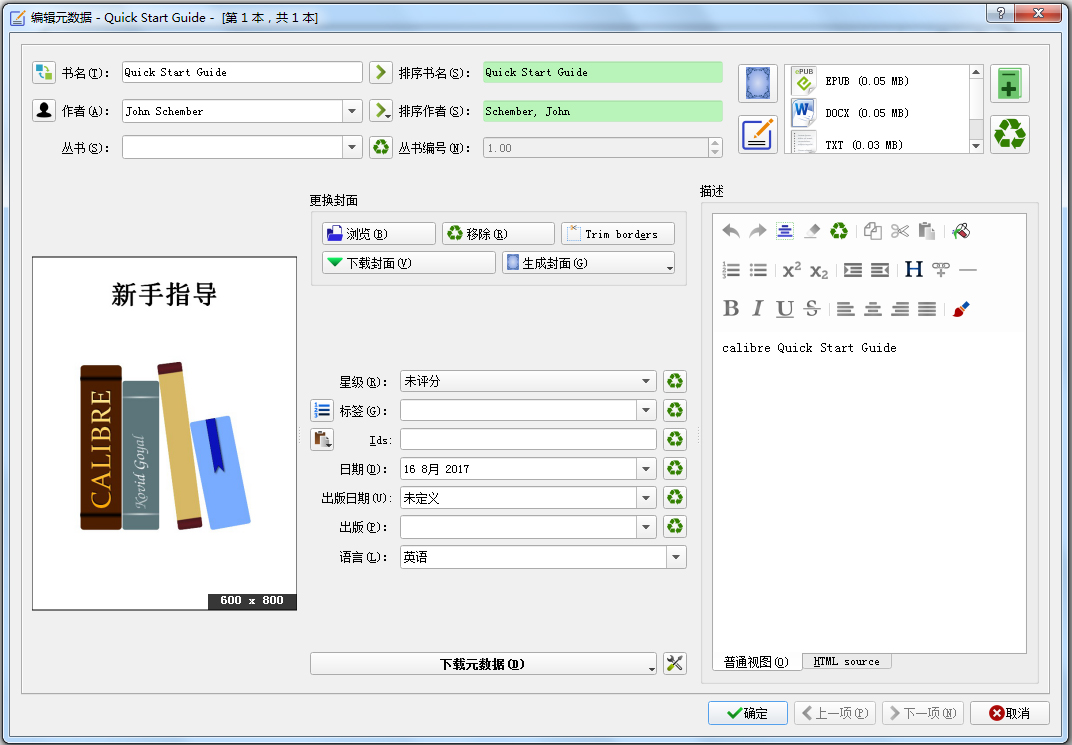Click the heading style H icon

pyautogui.click(x=913, y=270)
